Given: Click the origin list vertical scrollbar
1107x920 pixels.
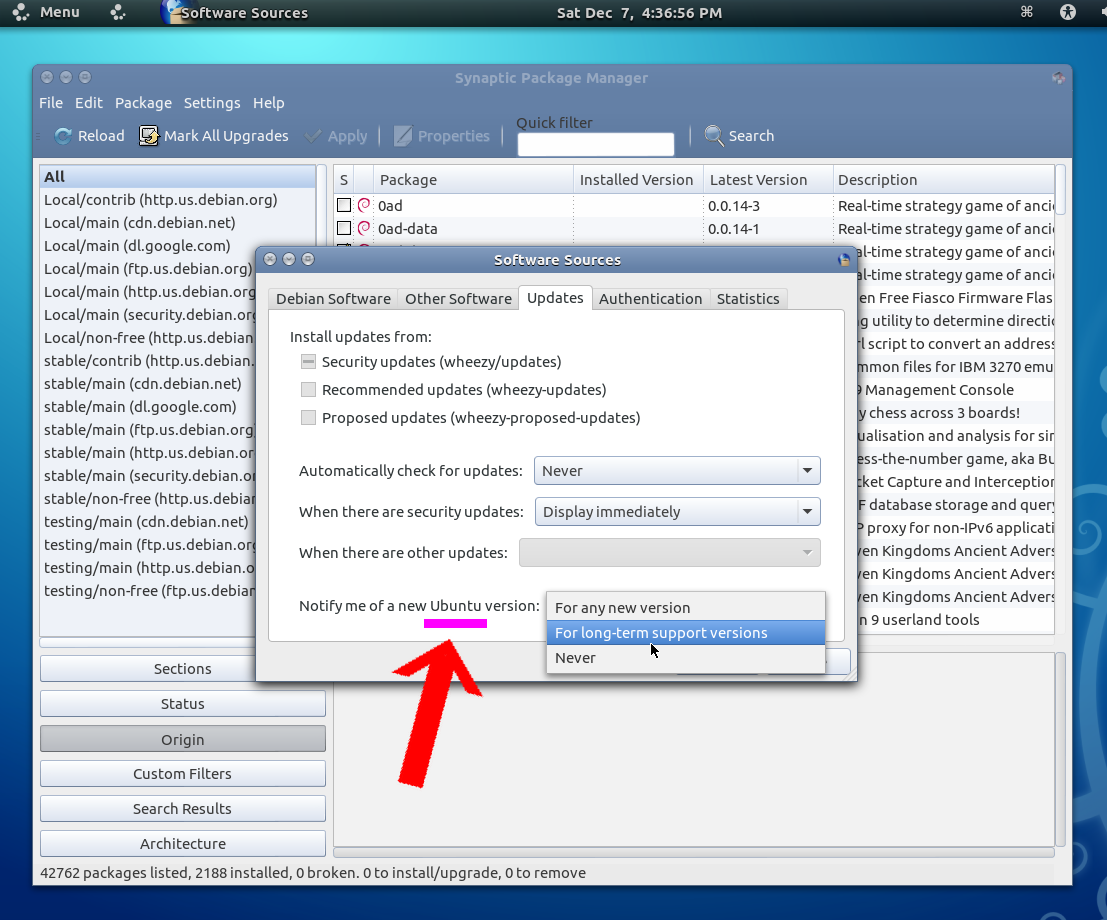Looking at the screenshot, I should point(321,205).
